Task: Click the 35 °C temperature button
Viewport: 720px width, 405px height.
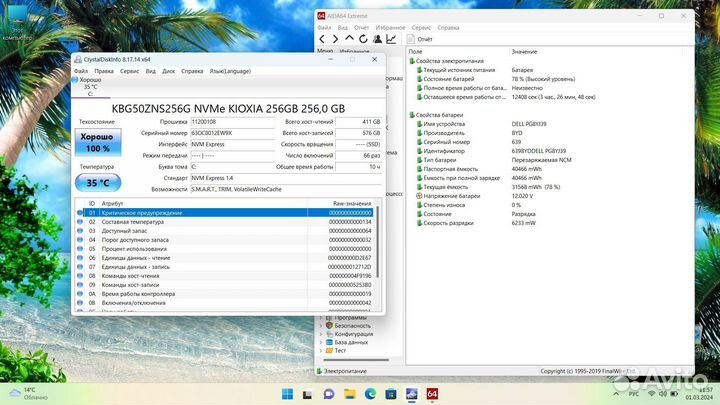Action: click(98, 183)
